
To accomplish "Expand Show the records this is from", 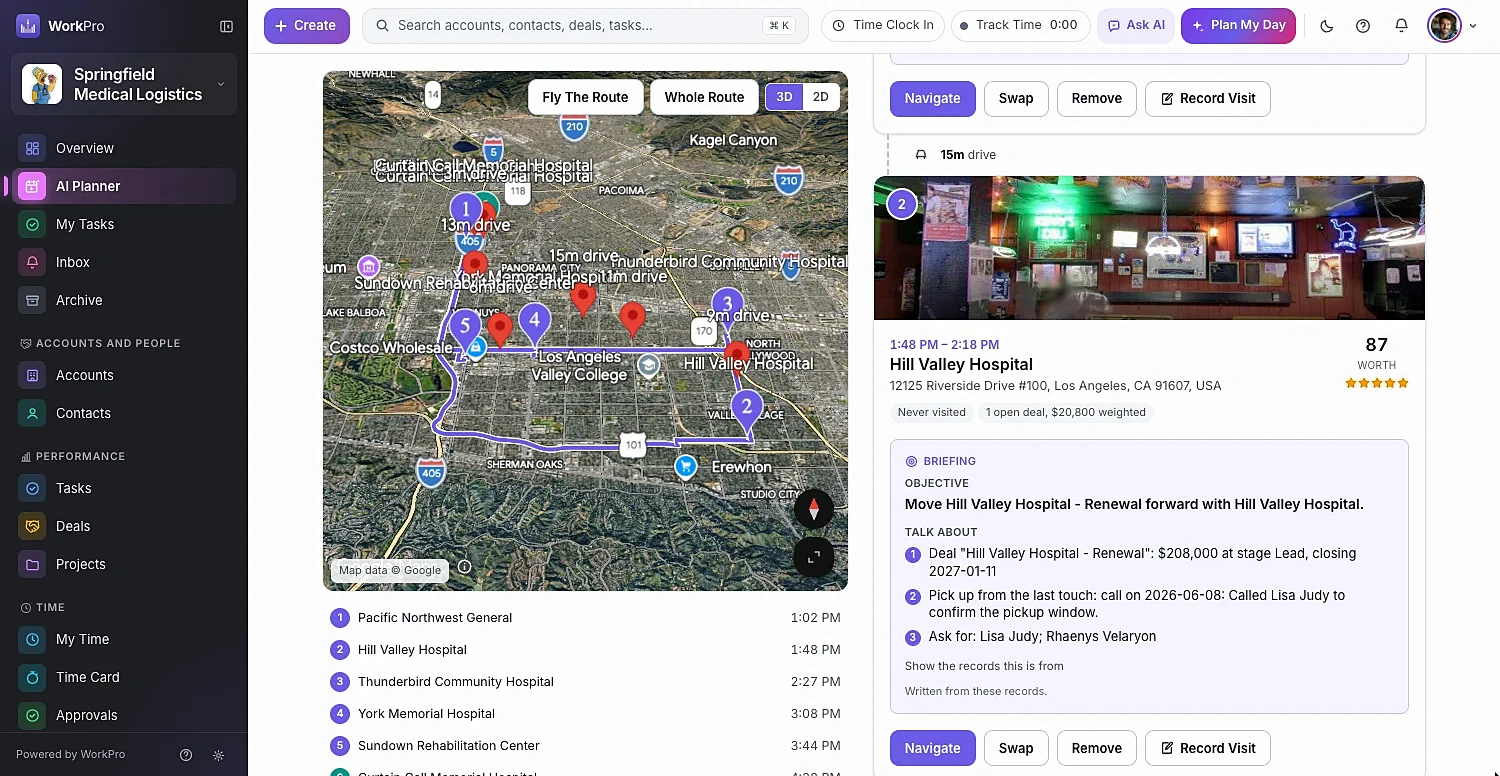I will tap(984, 666).
